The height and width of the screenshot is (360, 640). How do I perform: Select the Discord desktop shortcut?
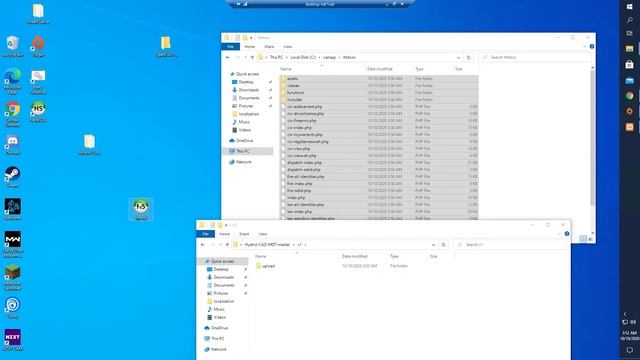[13, 144]
